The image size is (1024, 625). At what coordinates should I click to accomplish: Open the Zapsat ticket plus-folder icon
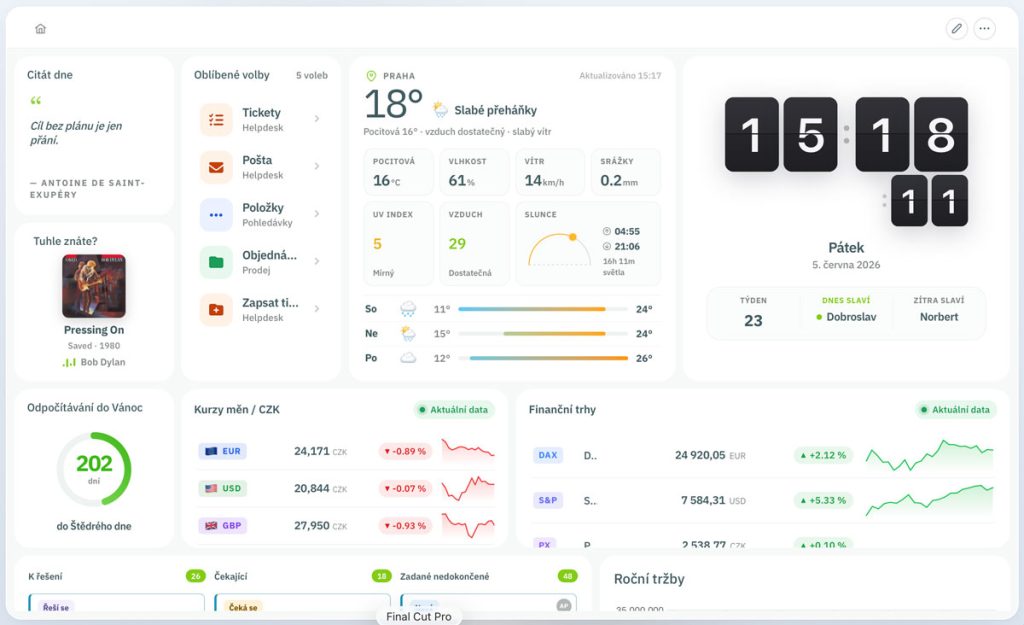(x=216, y=310)
